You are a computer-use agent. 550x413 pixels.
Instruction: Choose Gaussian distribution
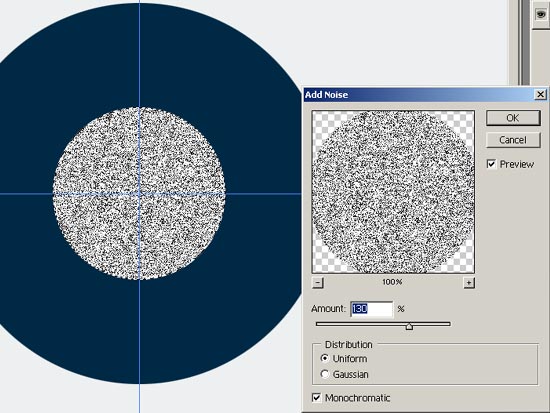[x=325, y=374]
